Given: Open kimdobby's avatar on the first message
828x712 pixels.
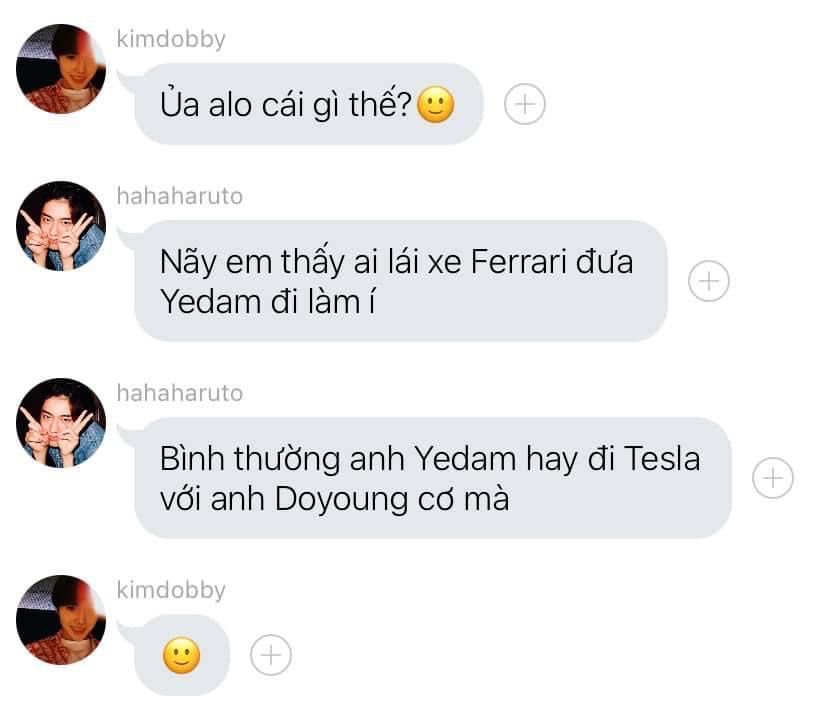Looking at the screenshot, I should [62, 69].
